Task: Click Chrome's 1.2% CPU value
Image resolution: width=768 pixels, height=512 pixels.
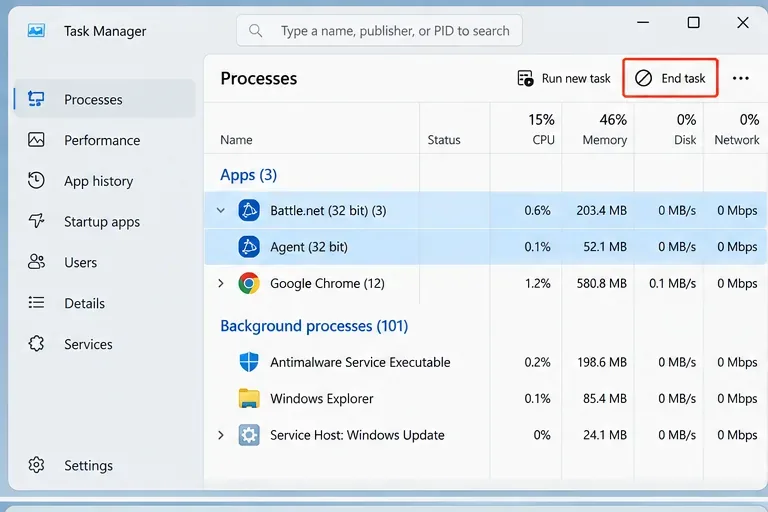Action: click(x=537, y=283)
